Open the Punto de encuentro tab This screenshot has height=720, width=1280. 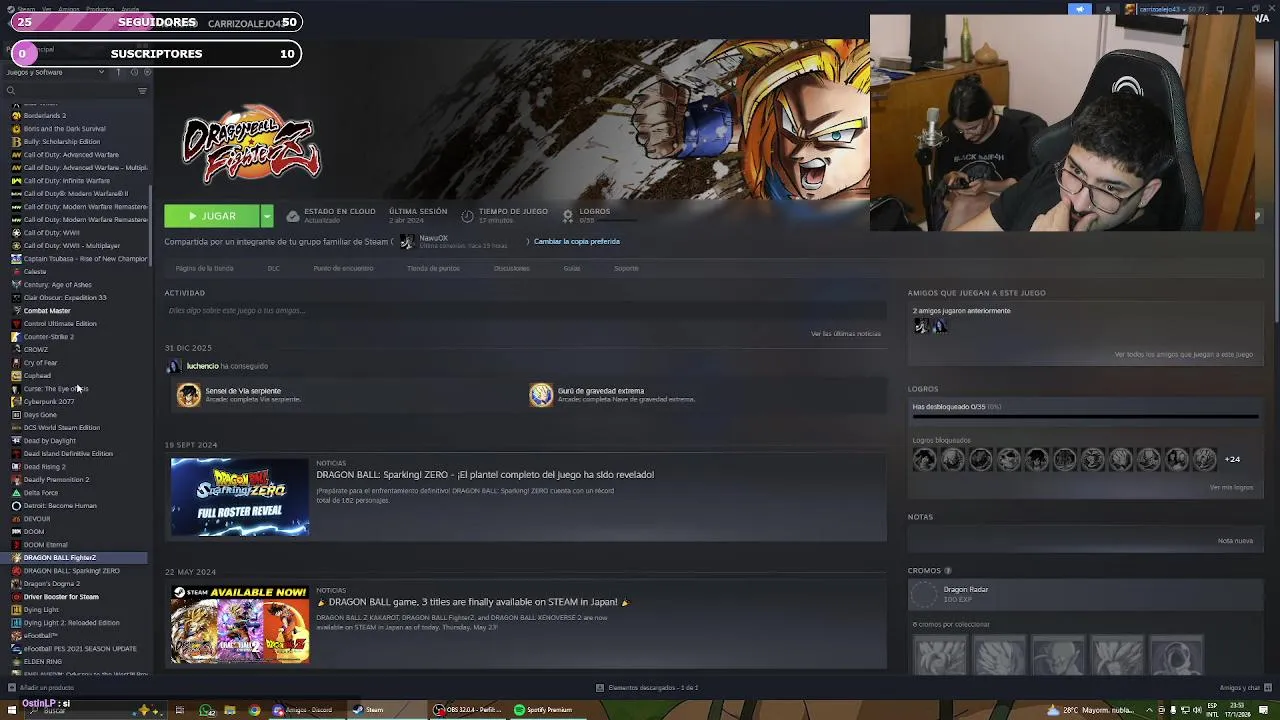click(343, 268)
